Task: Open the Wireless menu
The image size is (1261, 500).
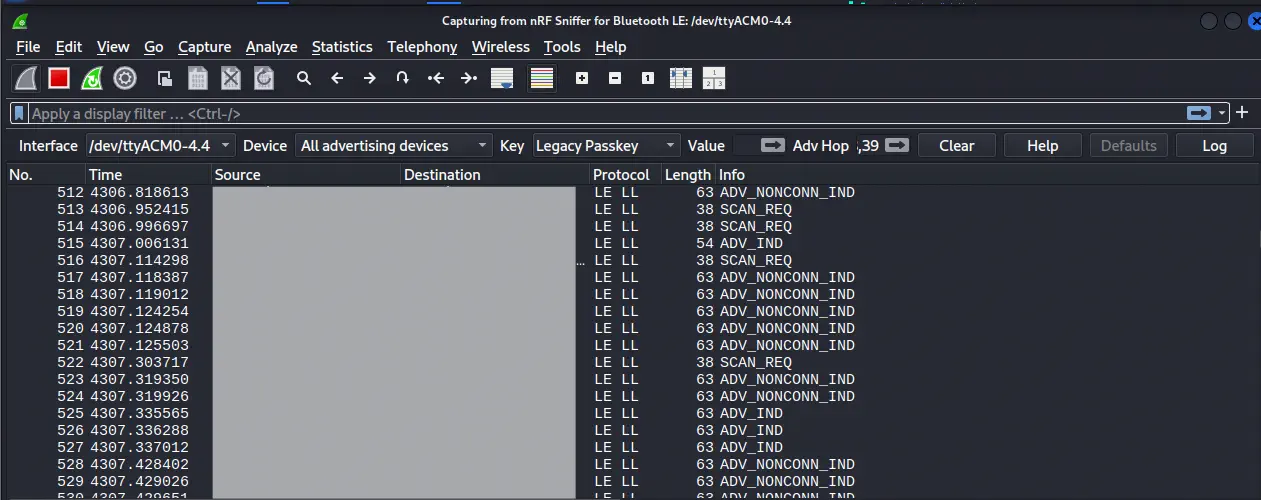Action: pos(500,47)
